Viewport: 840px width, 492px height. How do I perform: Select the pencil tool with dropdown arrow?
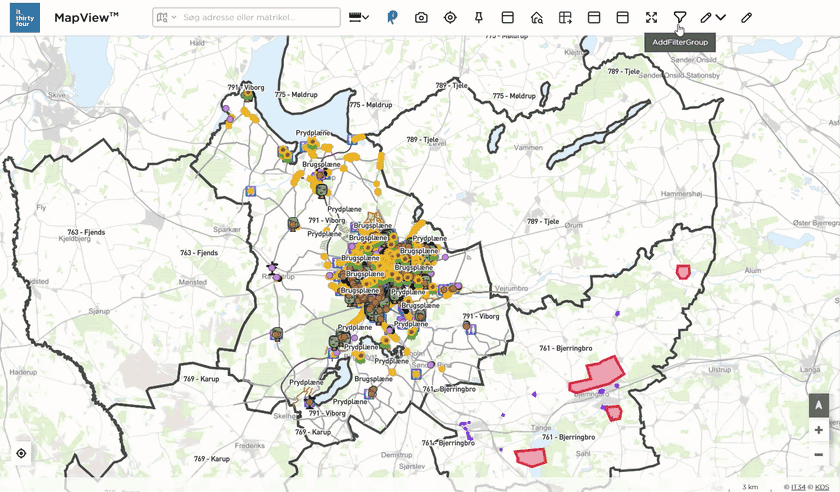coord(706,17)
